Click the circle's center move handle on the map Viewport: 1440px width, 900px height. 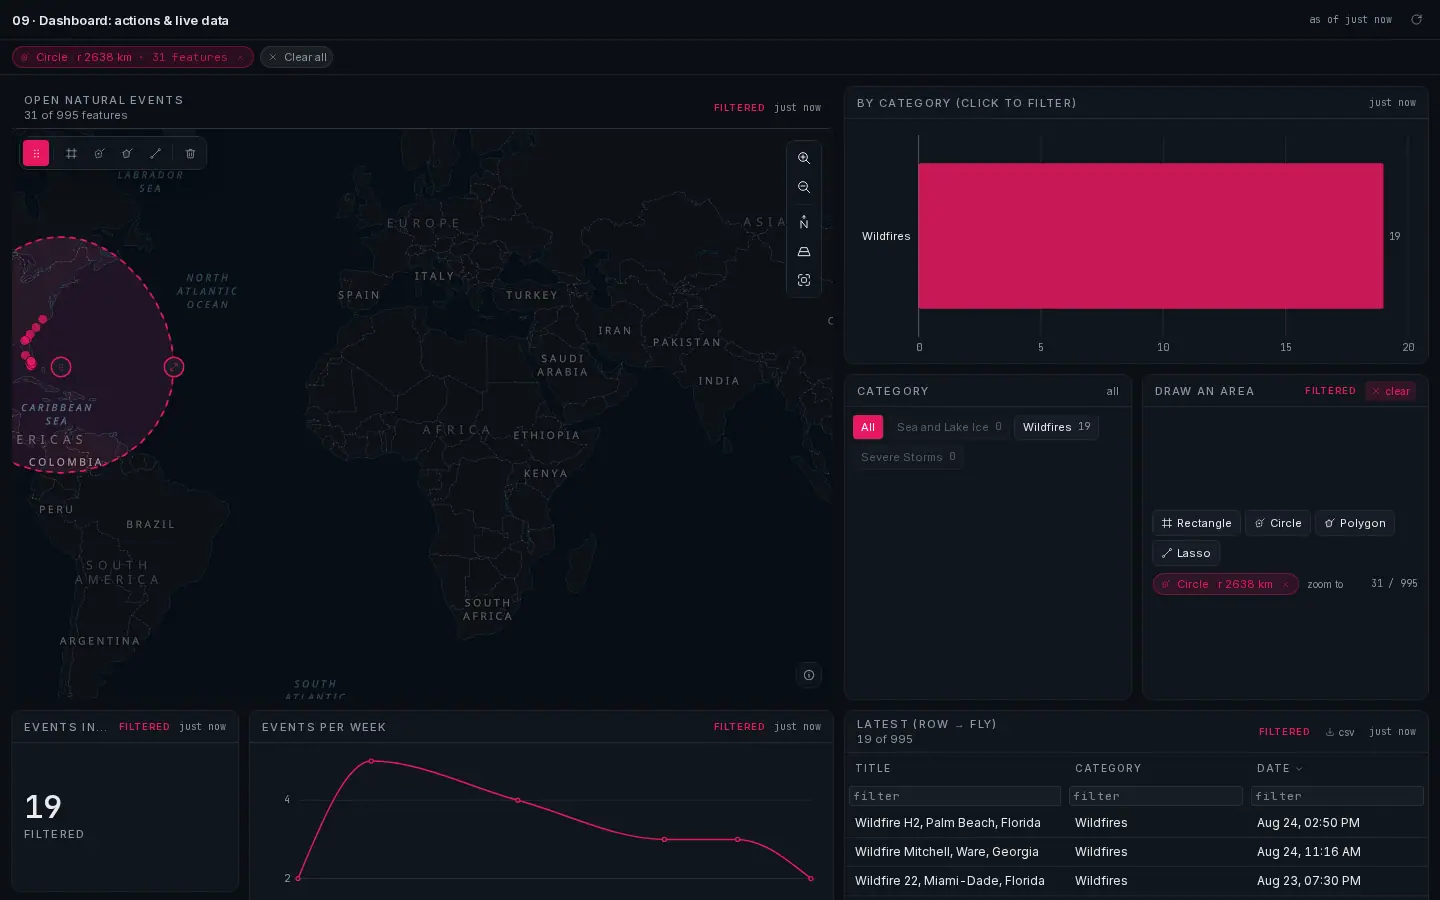[x=61, y=367]
